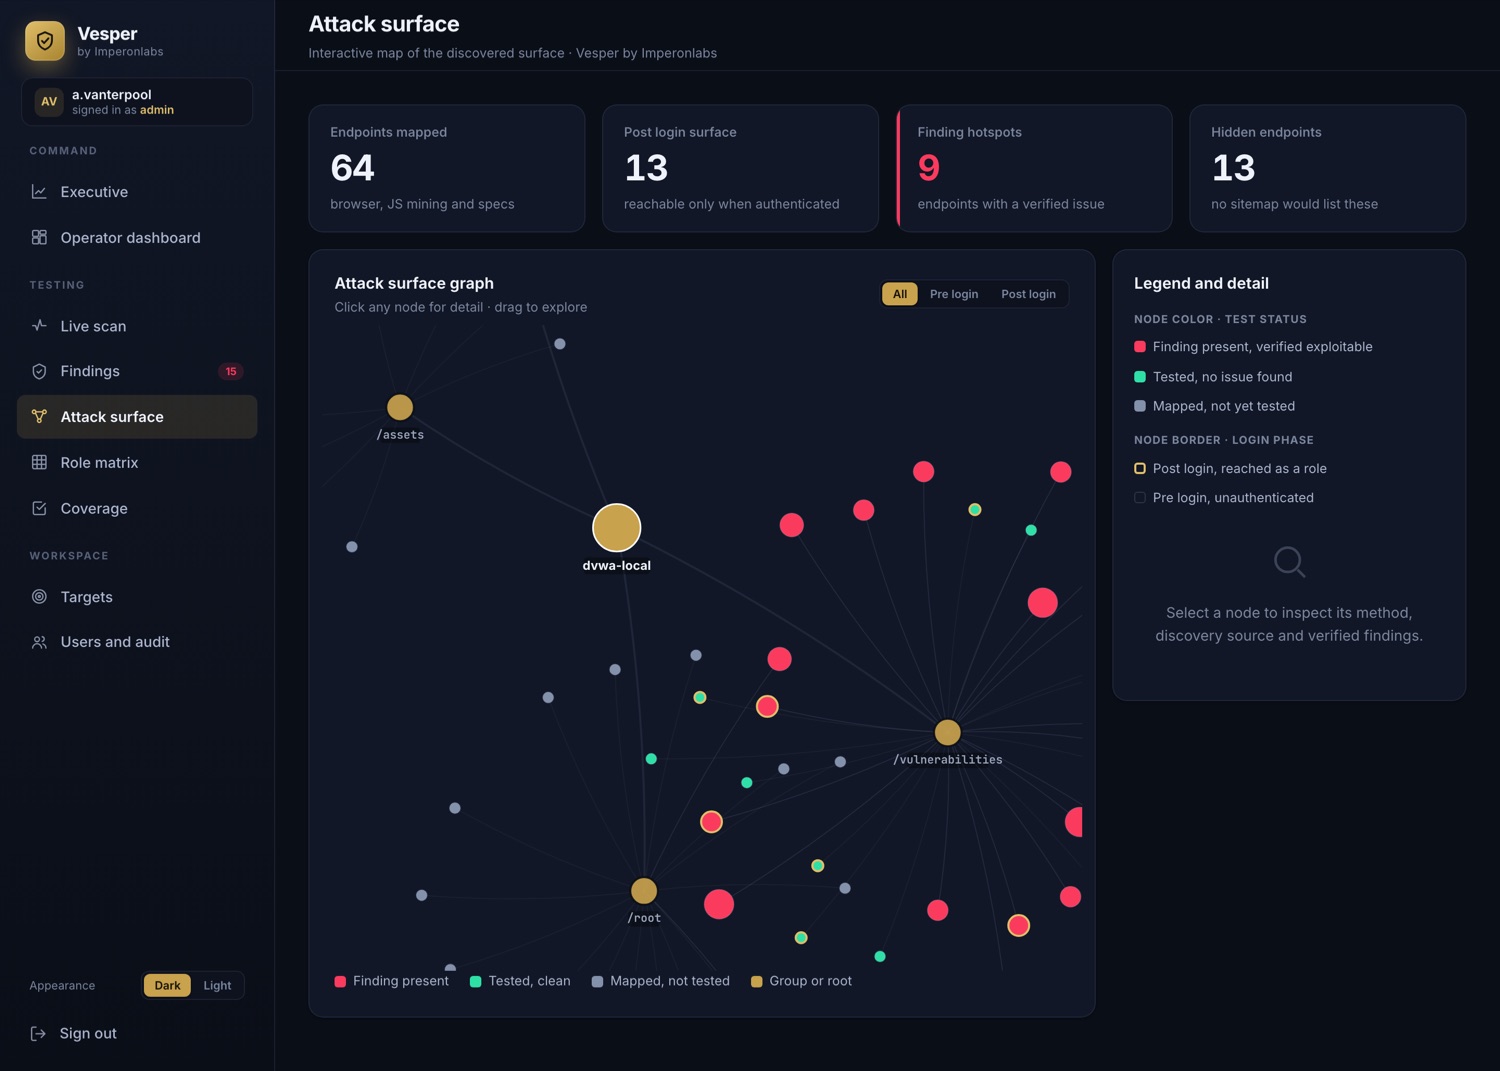This screenshot has height=1071, width=1500.
Task: Click the Coverage check icon
Action: [39, 508]
